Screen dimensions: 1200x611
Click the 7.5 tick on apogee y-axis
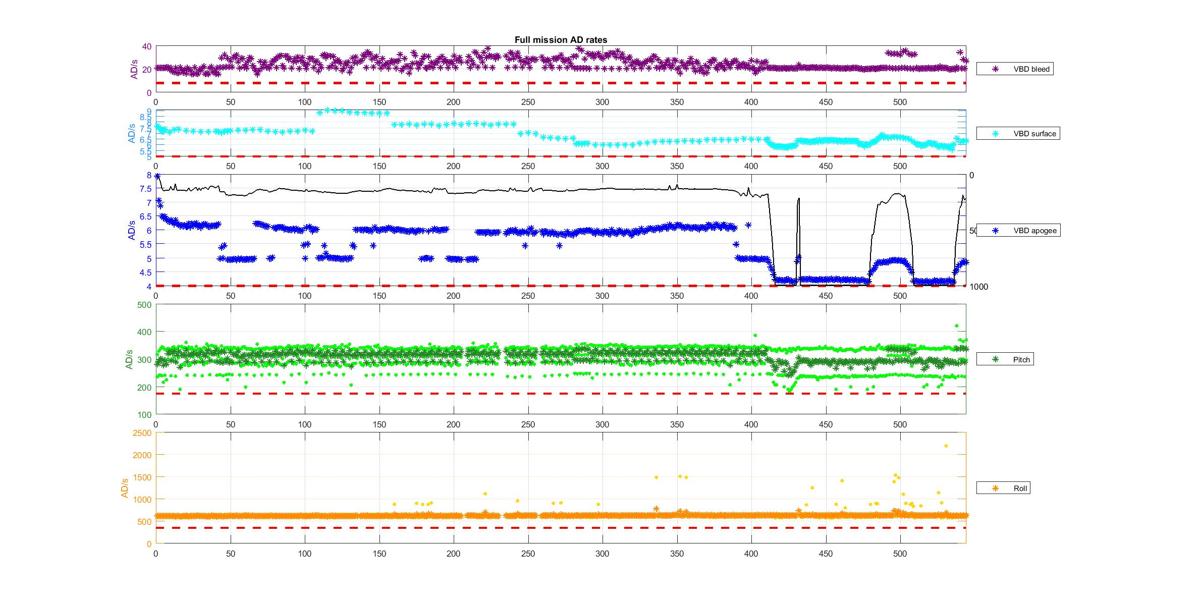click(x=146, y=189)
